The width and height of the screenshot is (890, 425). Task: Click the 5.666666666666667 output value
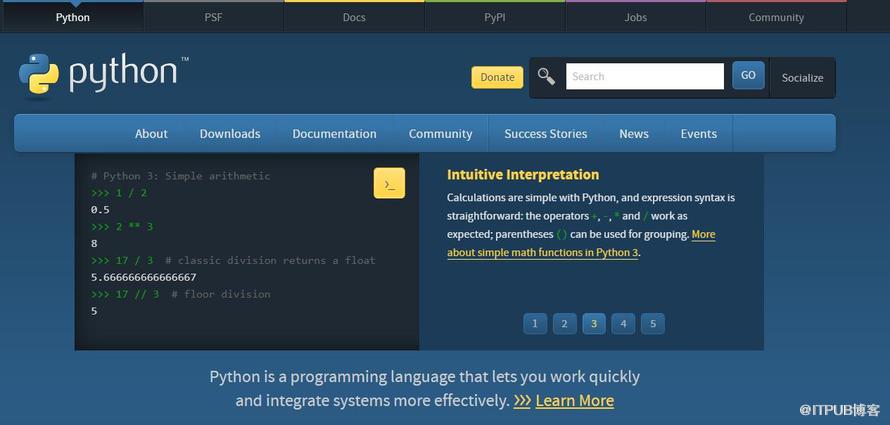point(144,277)
